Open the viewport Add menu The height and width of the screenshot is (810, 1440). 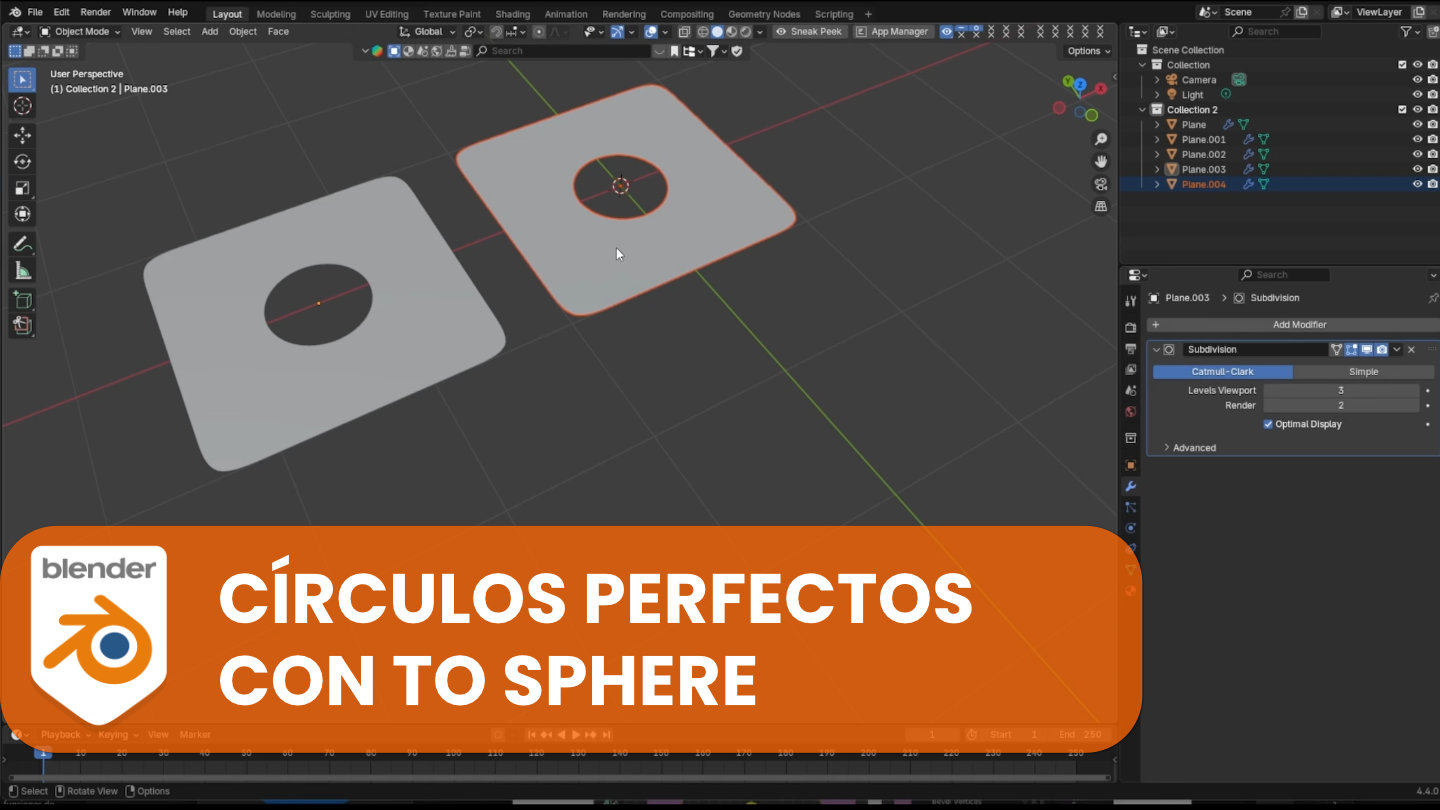[210, 32]
